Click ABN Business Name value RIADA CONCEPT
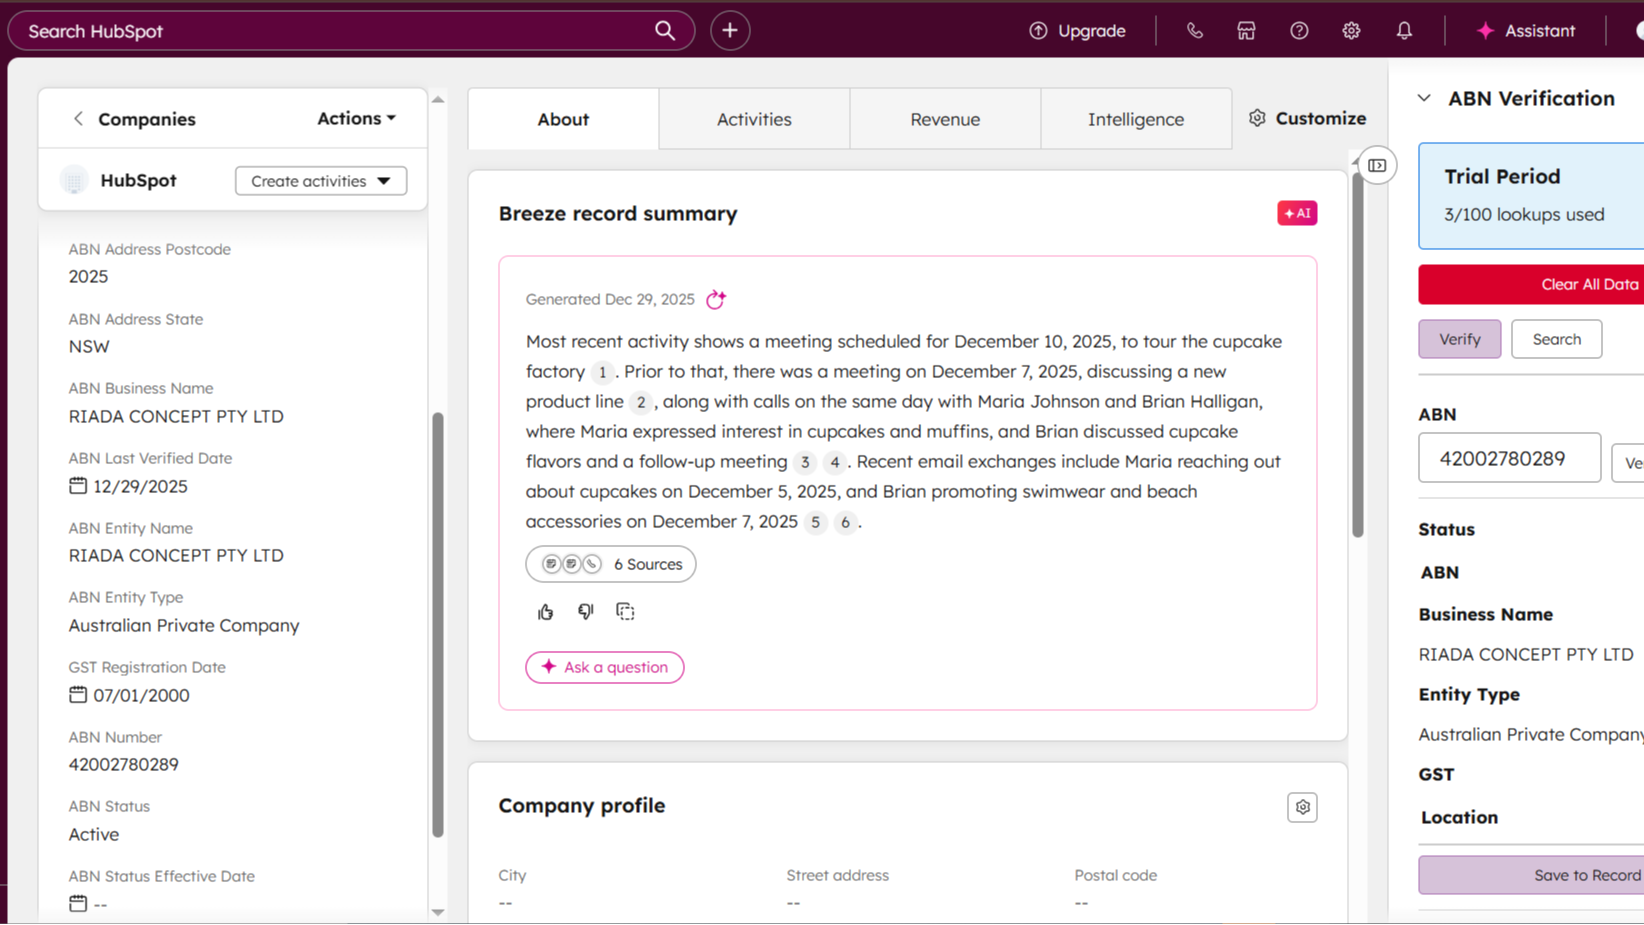 [x=176, y=416]
